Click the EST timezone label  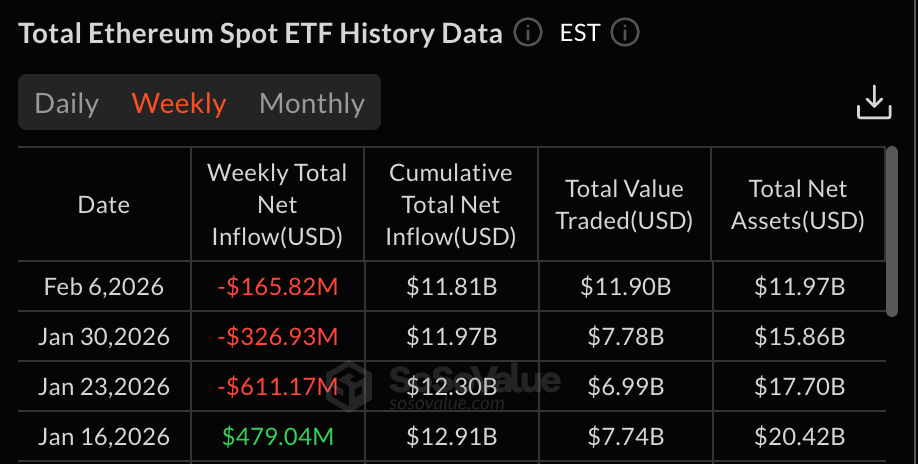[580, 33]
